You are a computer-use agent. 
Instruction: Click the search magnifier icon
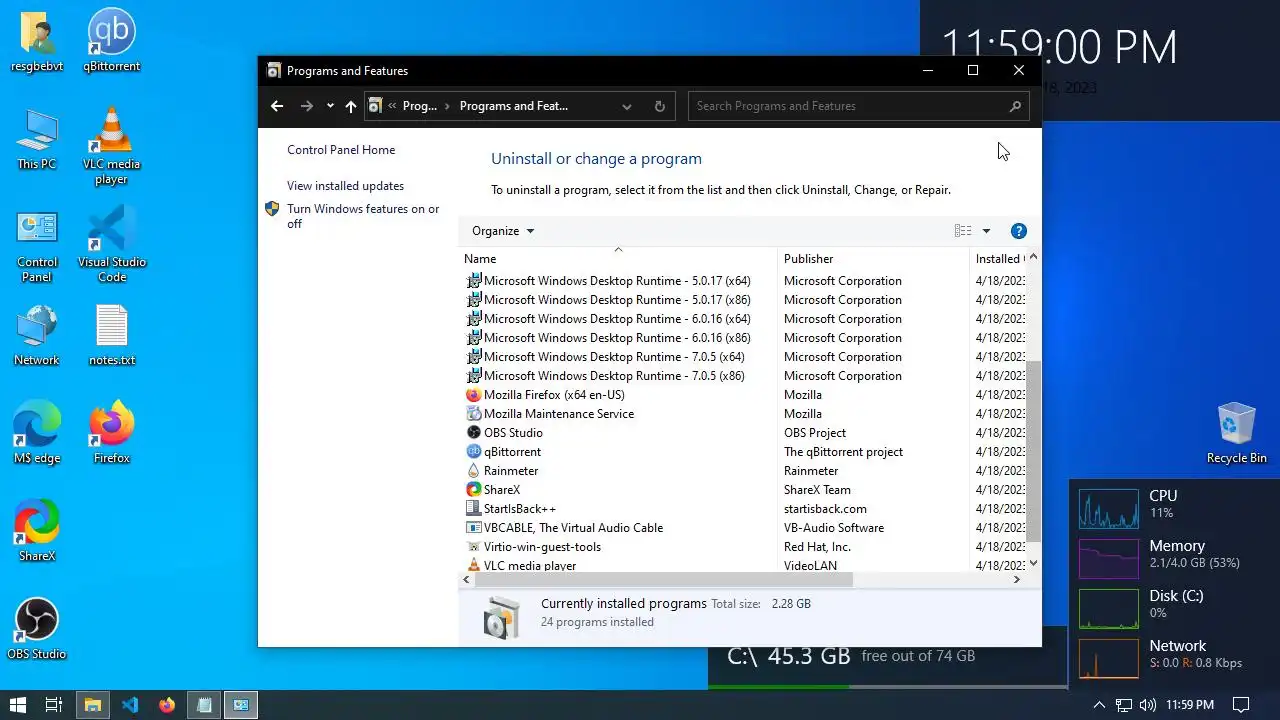1015,106
